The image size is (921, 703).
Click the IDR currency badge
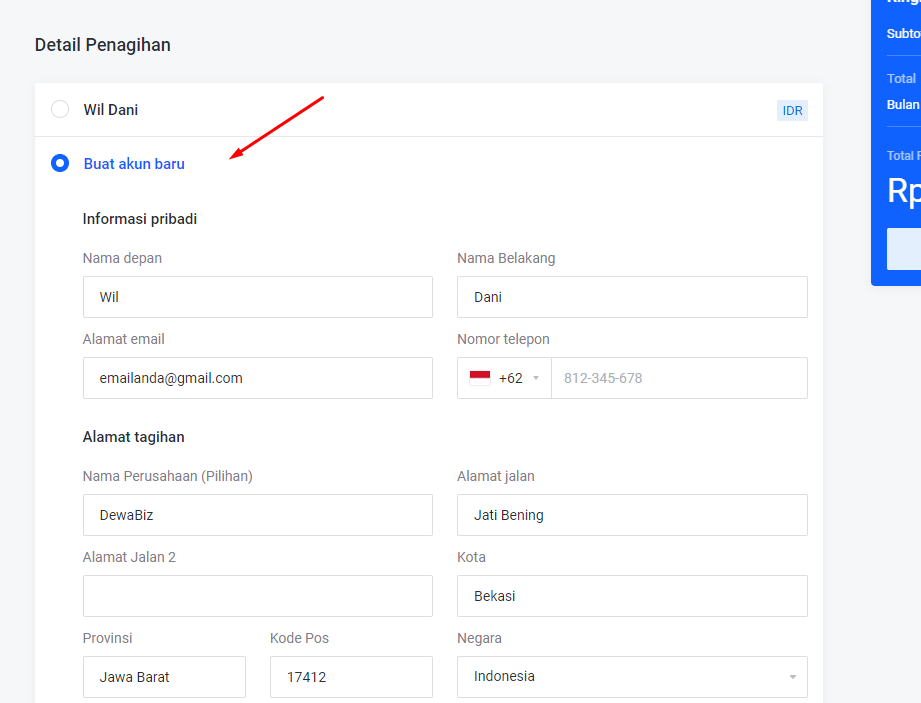point(792,110)
